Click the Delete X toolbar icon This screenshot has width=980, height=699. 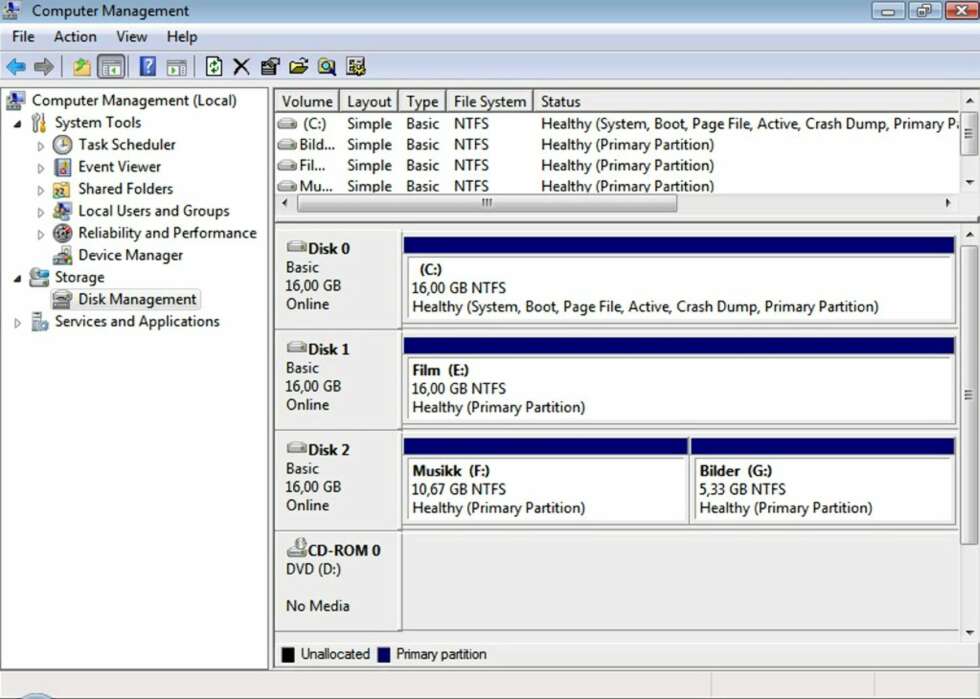(241, 66)
